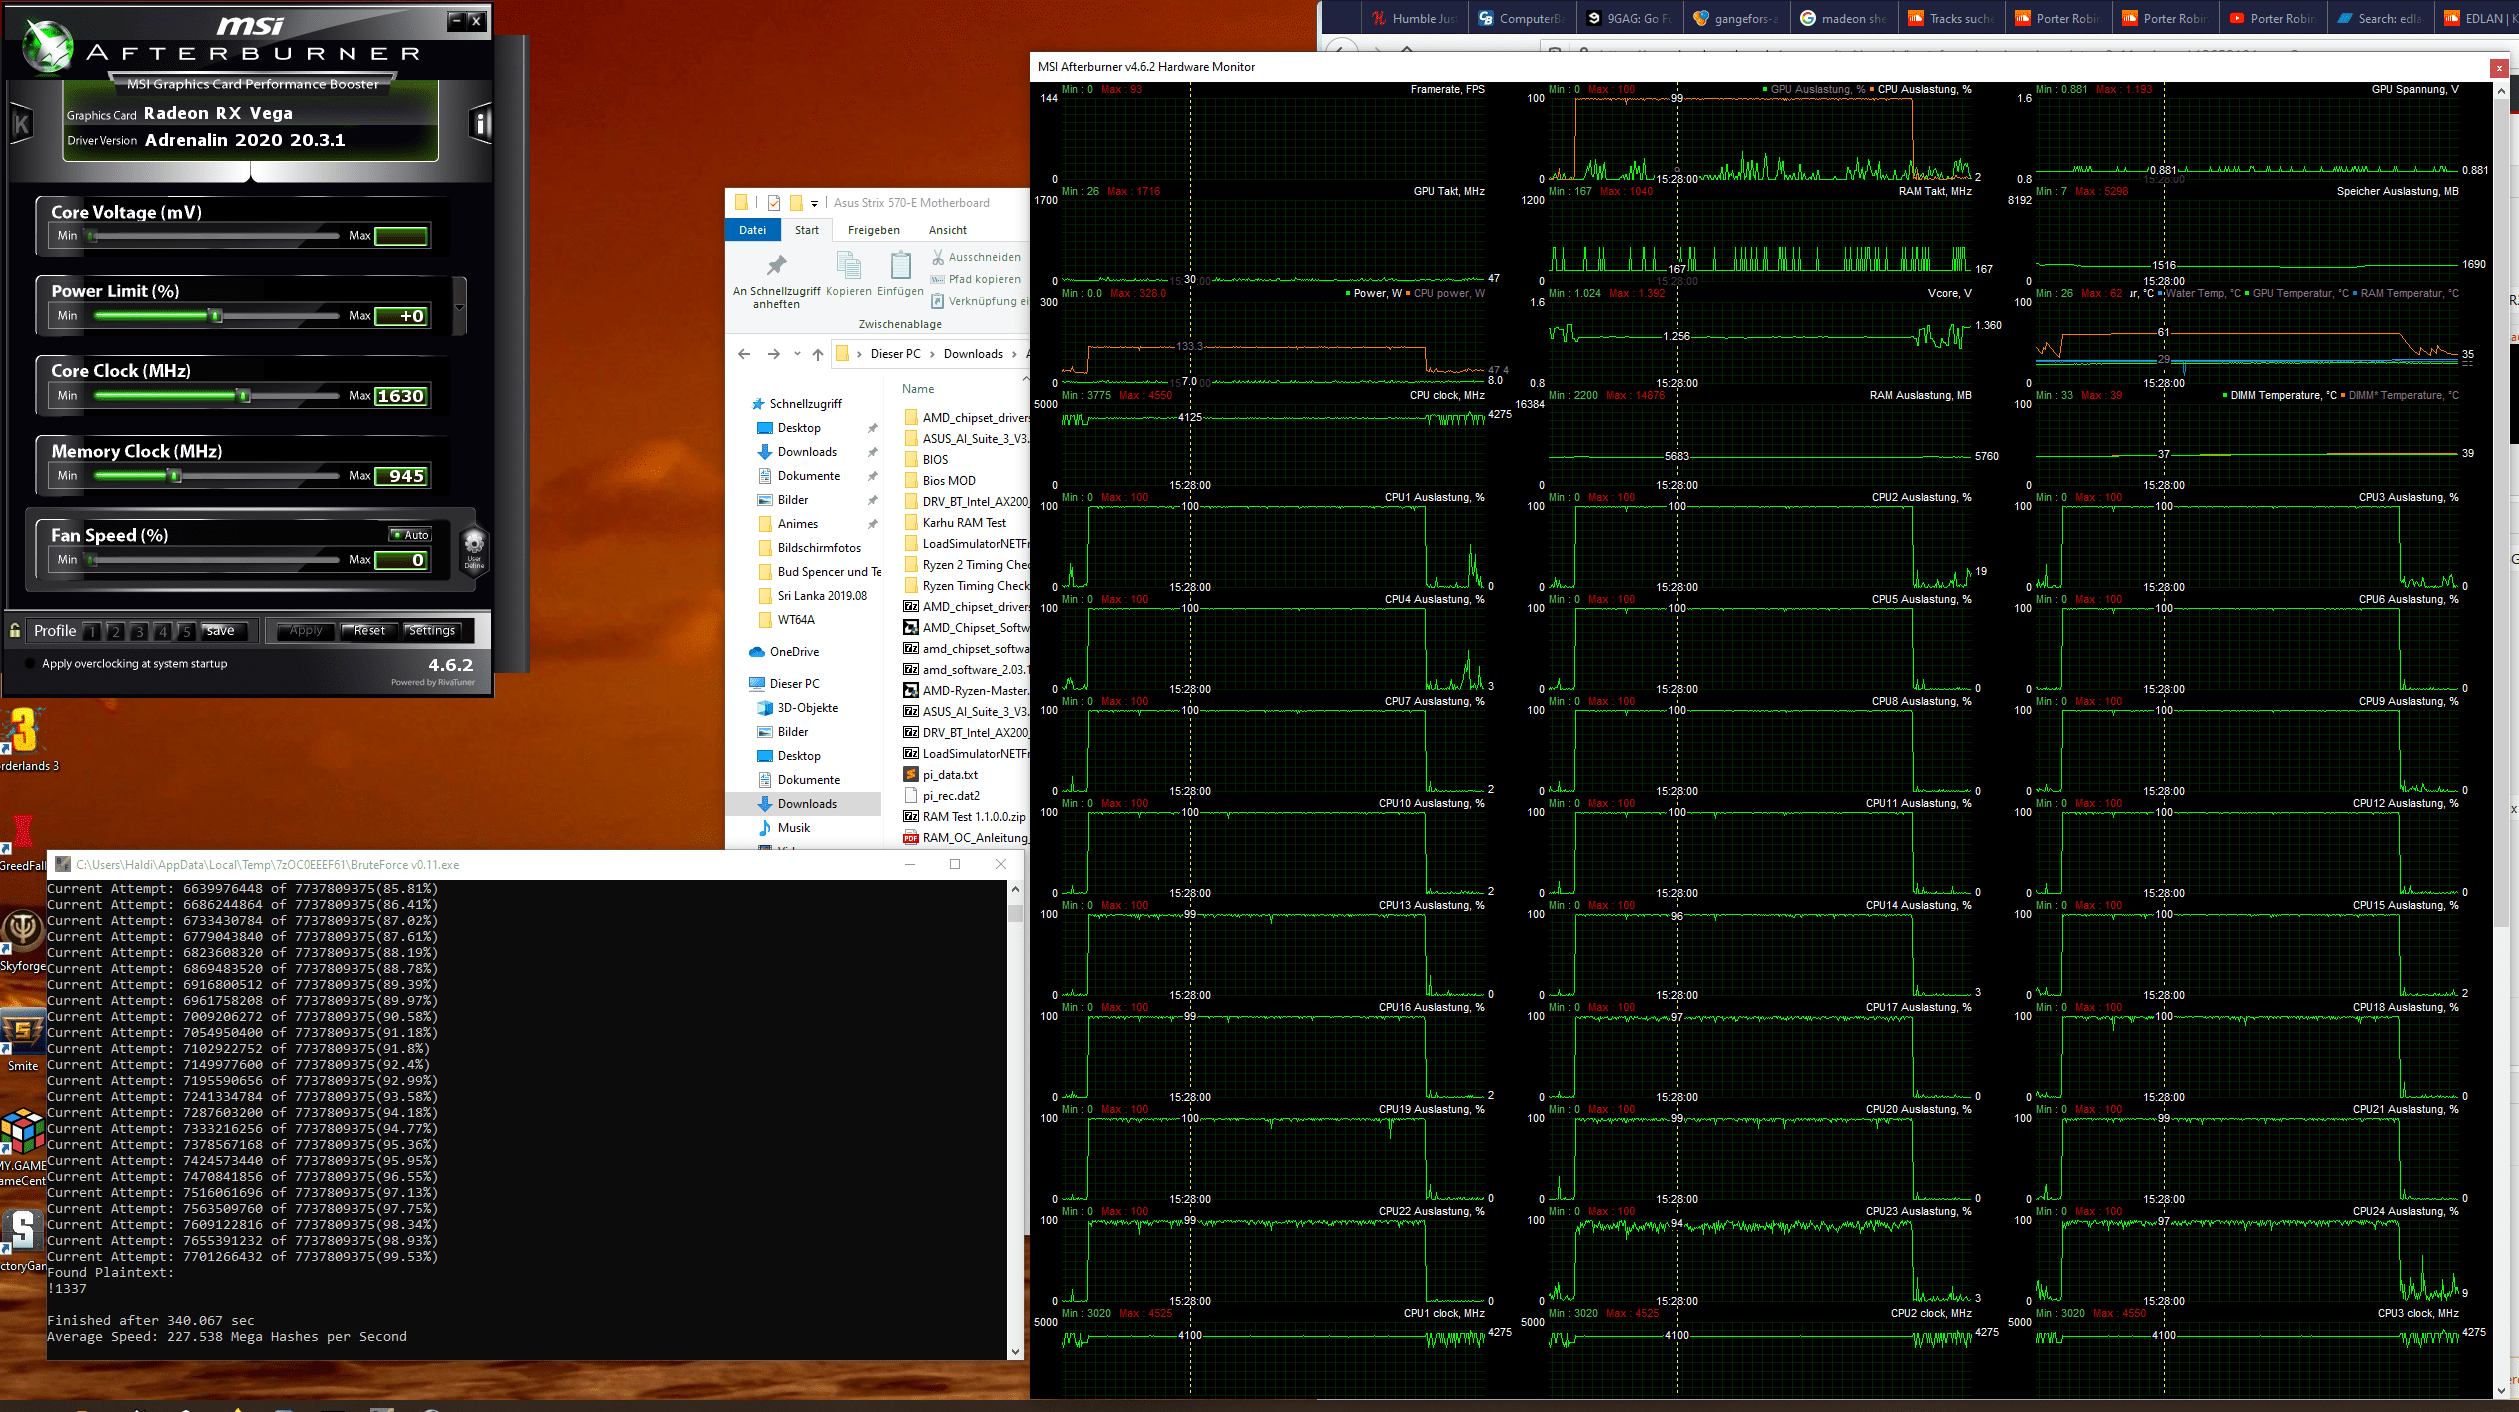Collapse the Name column sort arrow

click(1024, 379)
